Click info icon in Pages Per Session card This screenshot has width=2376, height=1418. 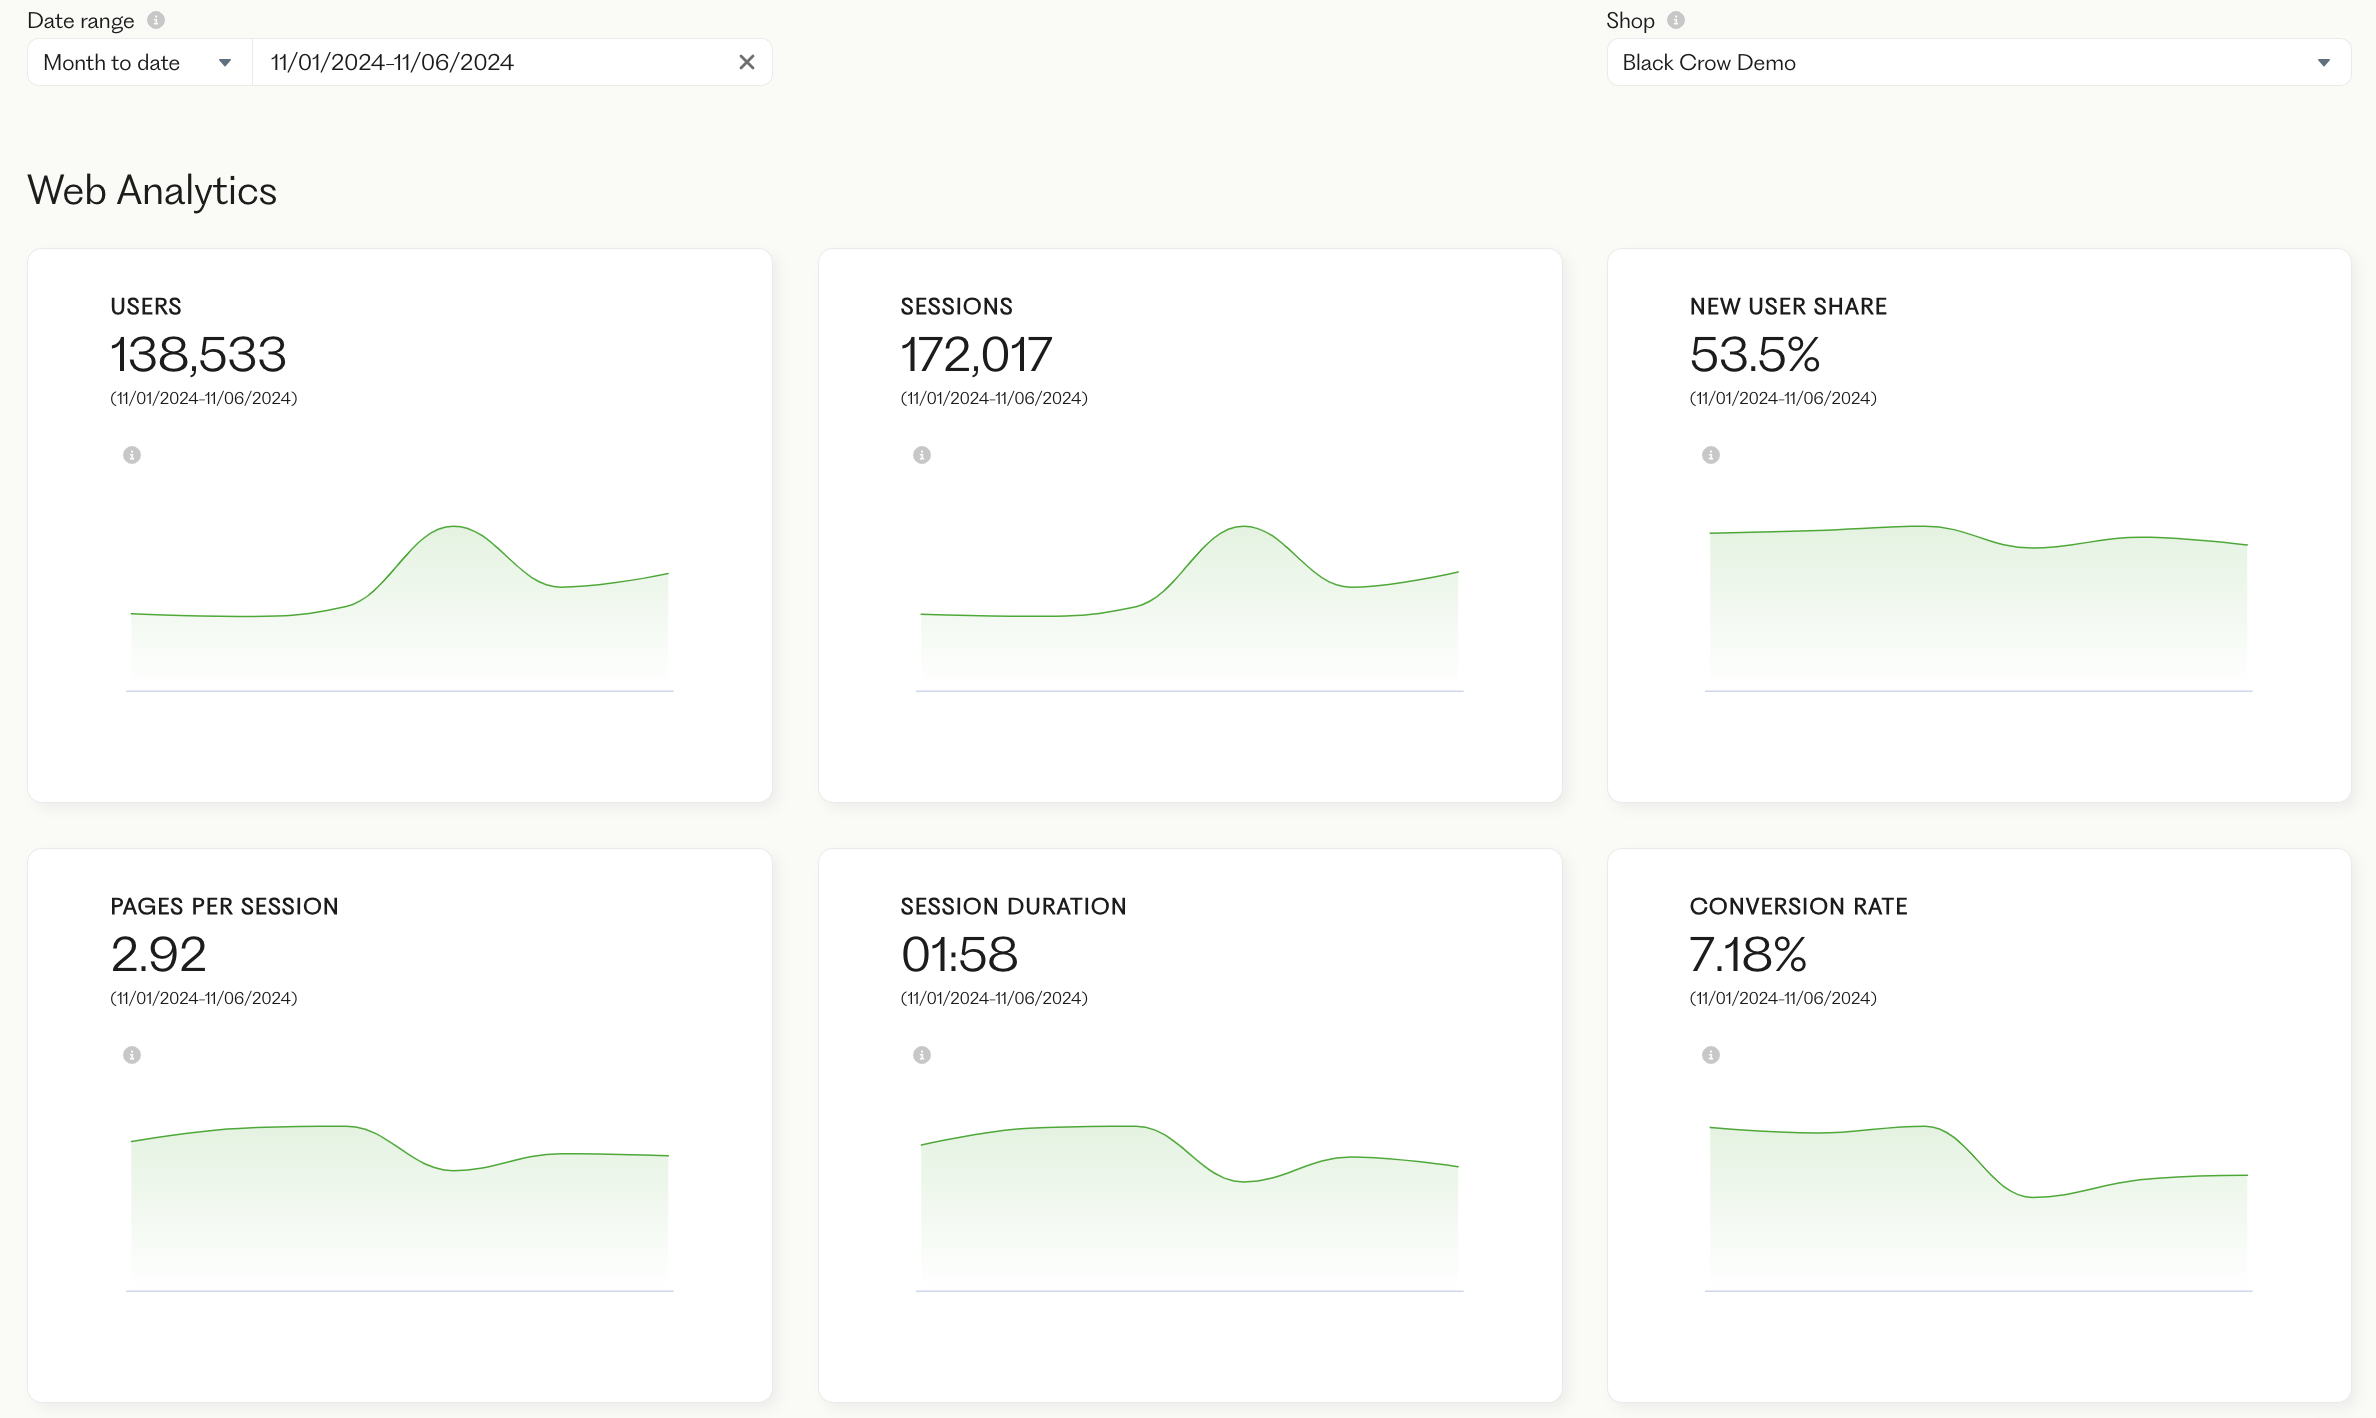[132, 1055]
